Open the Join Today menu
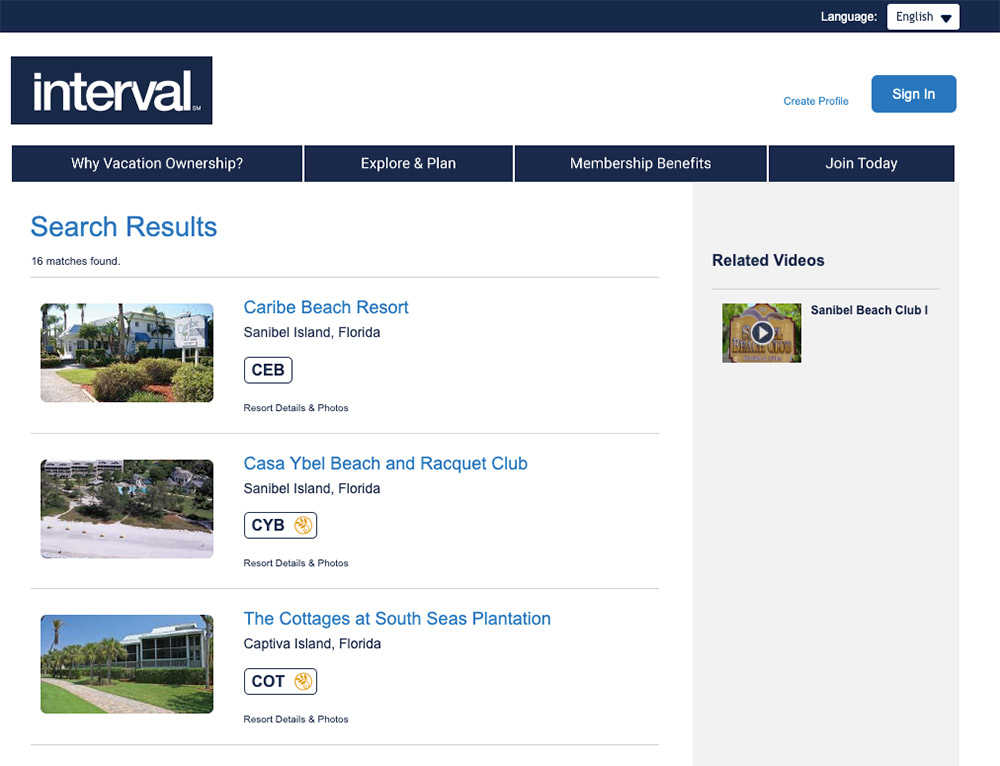 click(862, 163)
